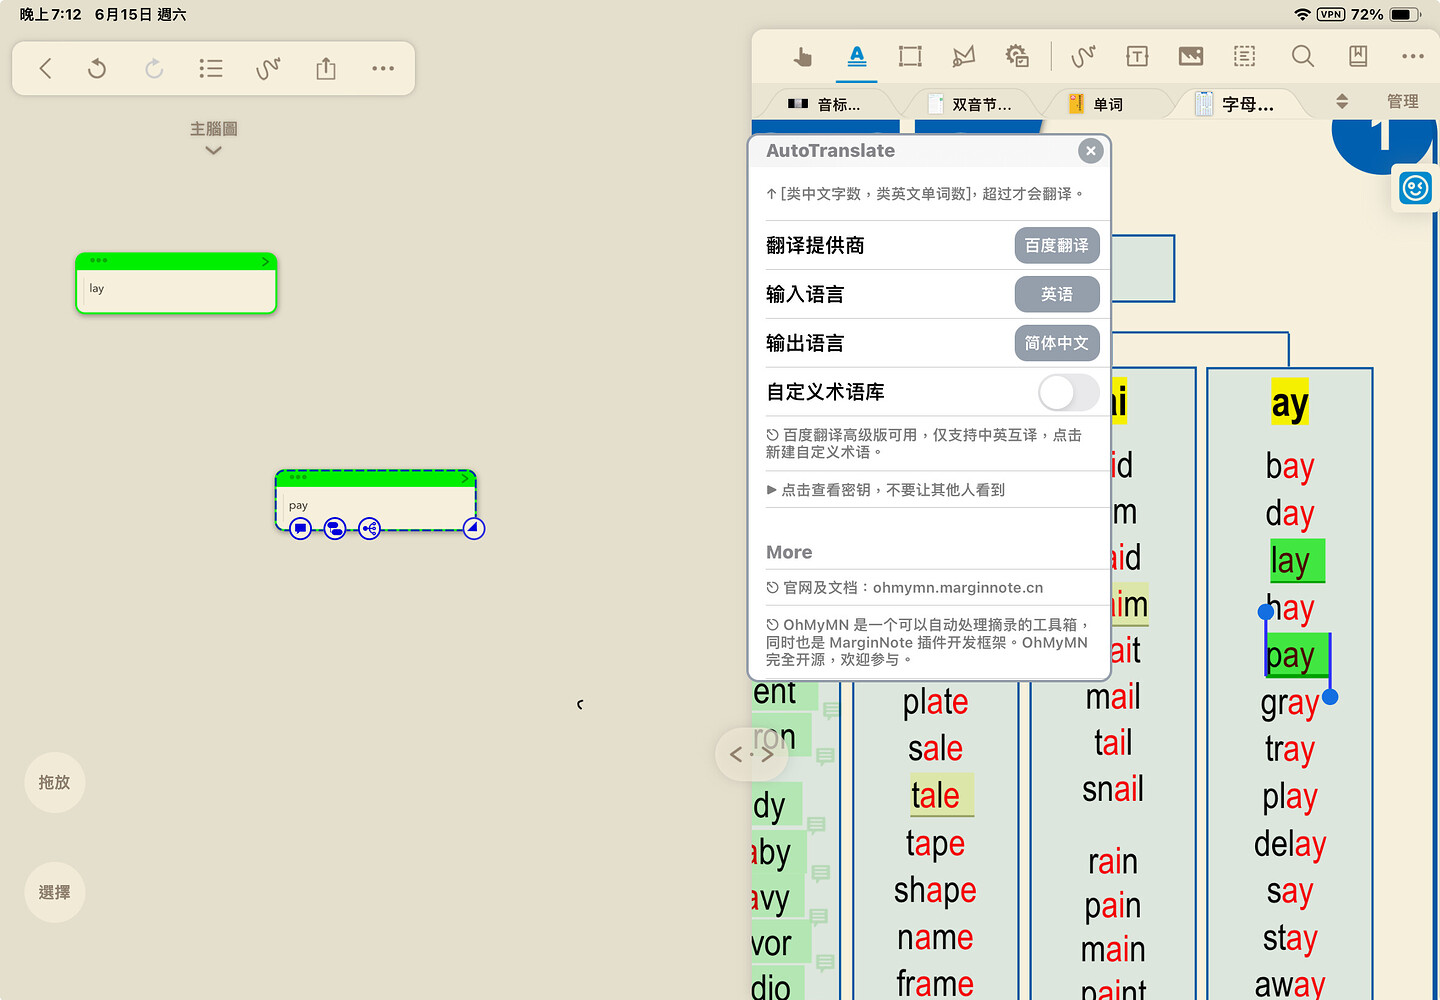Image resolution: width=1440 pixels, height=1000 pixels.
Task: Change output language 简体中文
Action: pos(1057,343)
